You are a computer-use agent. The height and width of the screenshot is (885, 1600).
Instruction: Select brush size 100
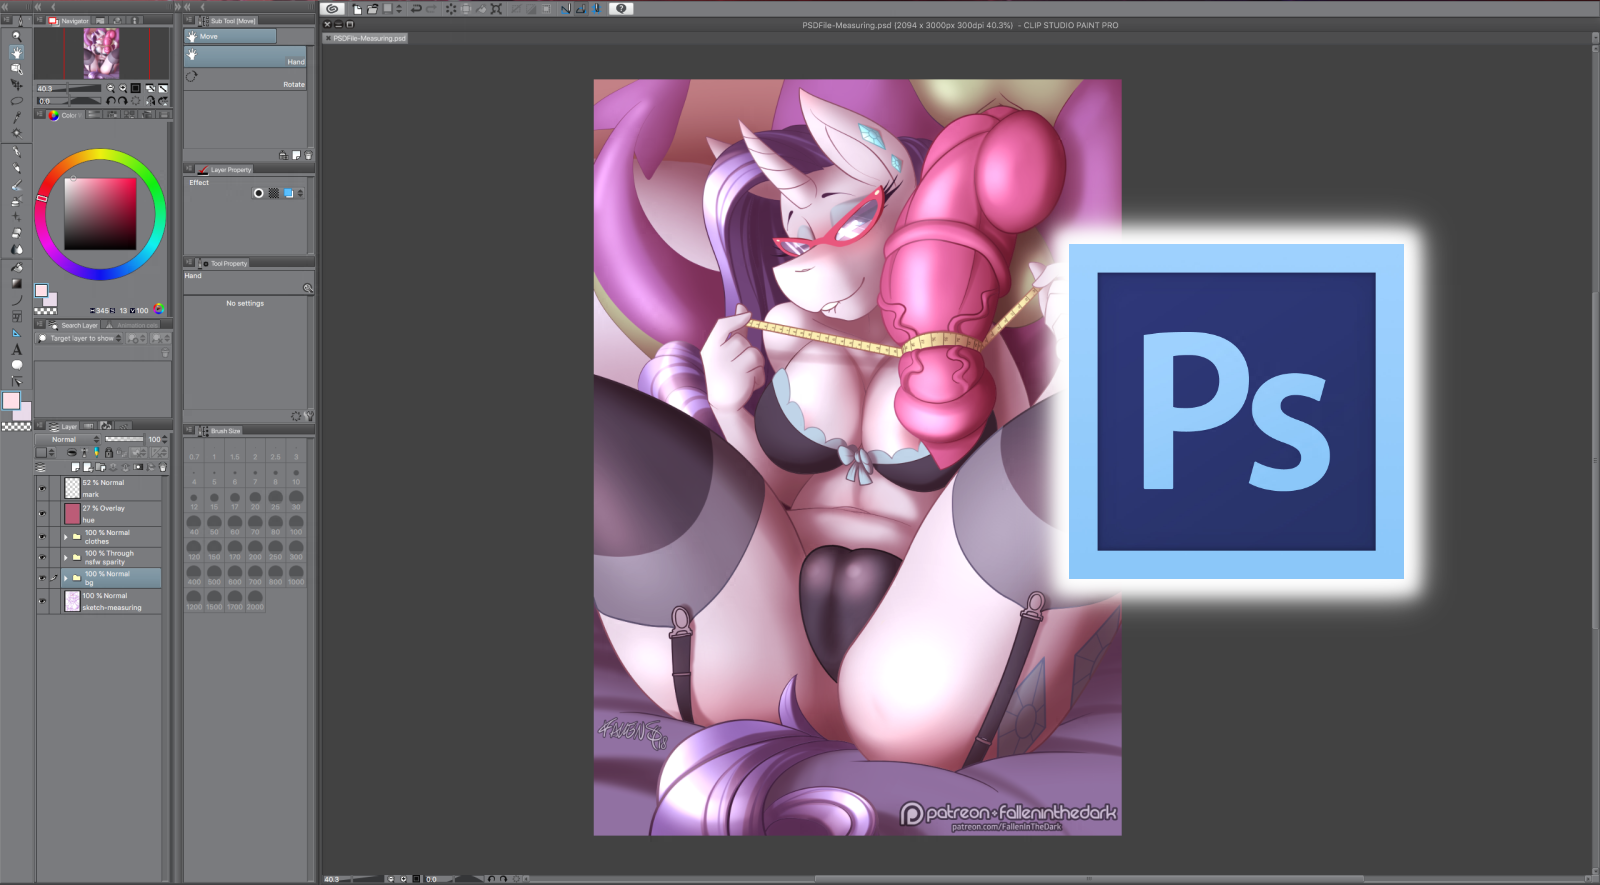pyautogui.click(x=296, y=523)
